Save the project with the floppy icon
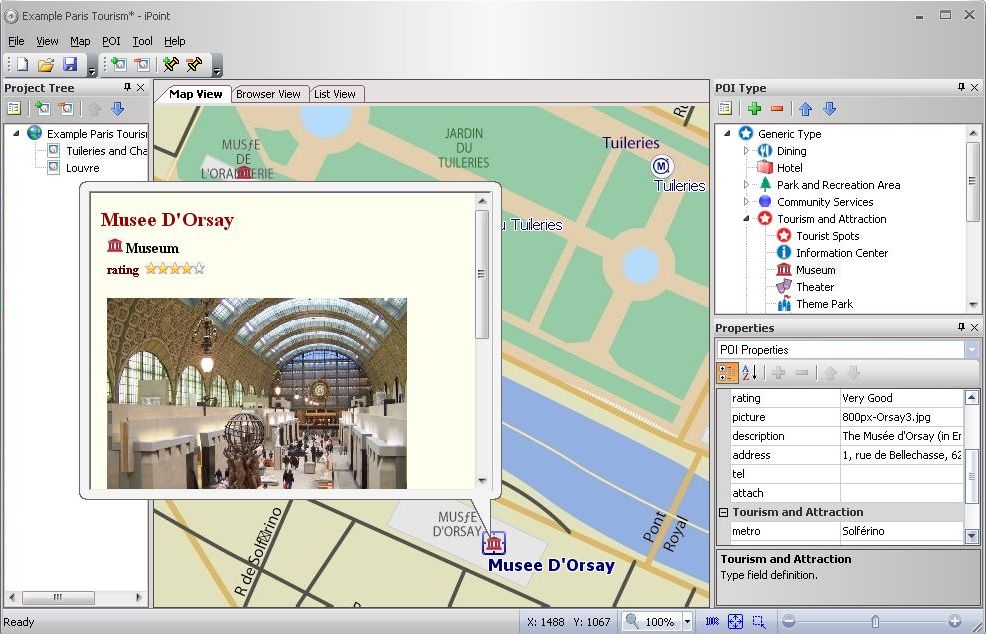Viewport: 986px width, 634px height. point(70,64)
